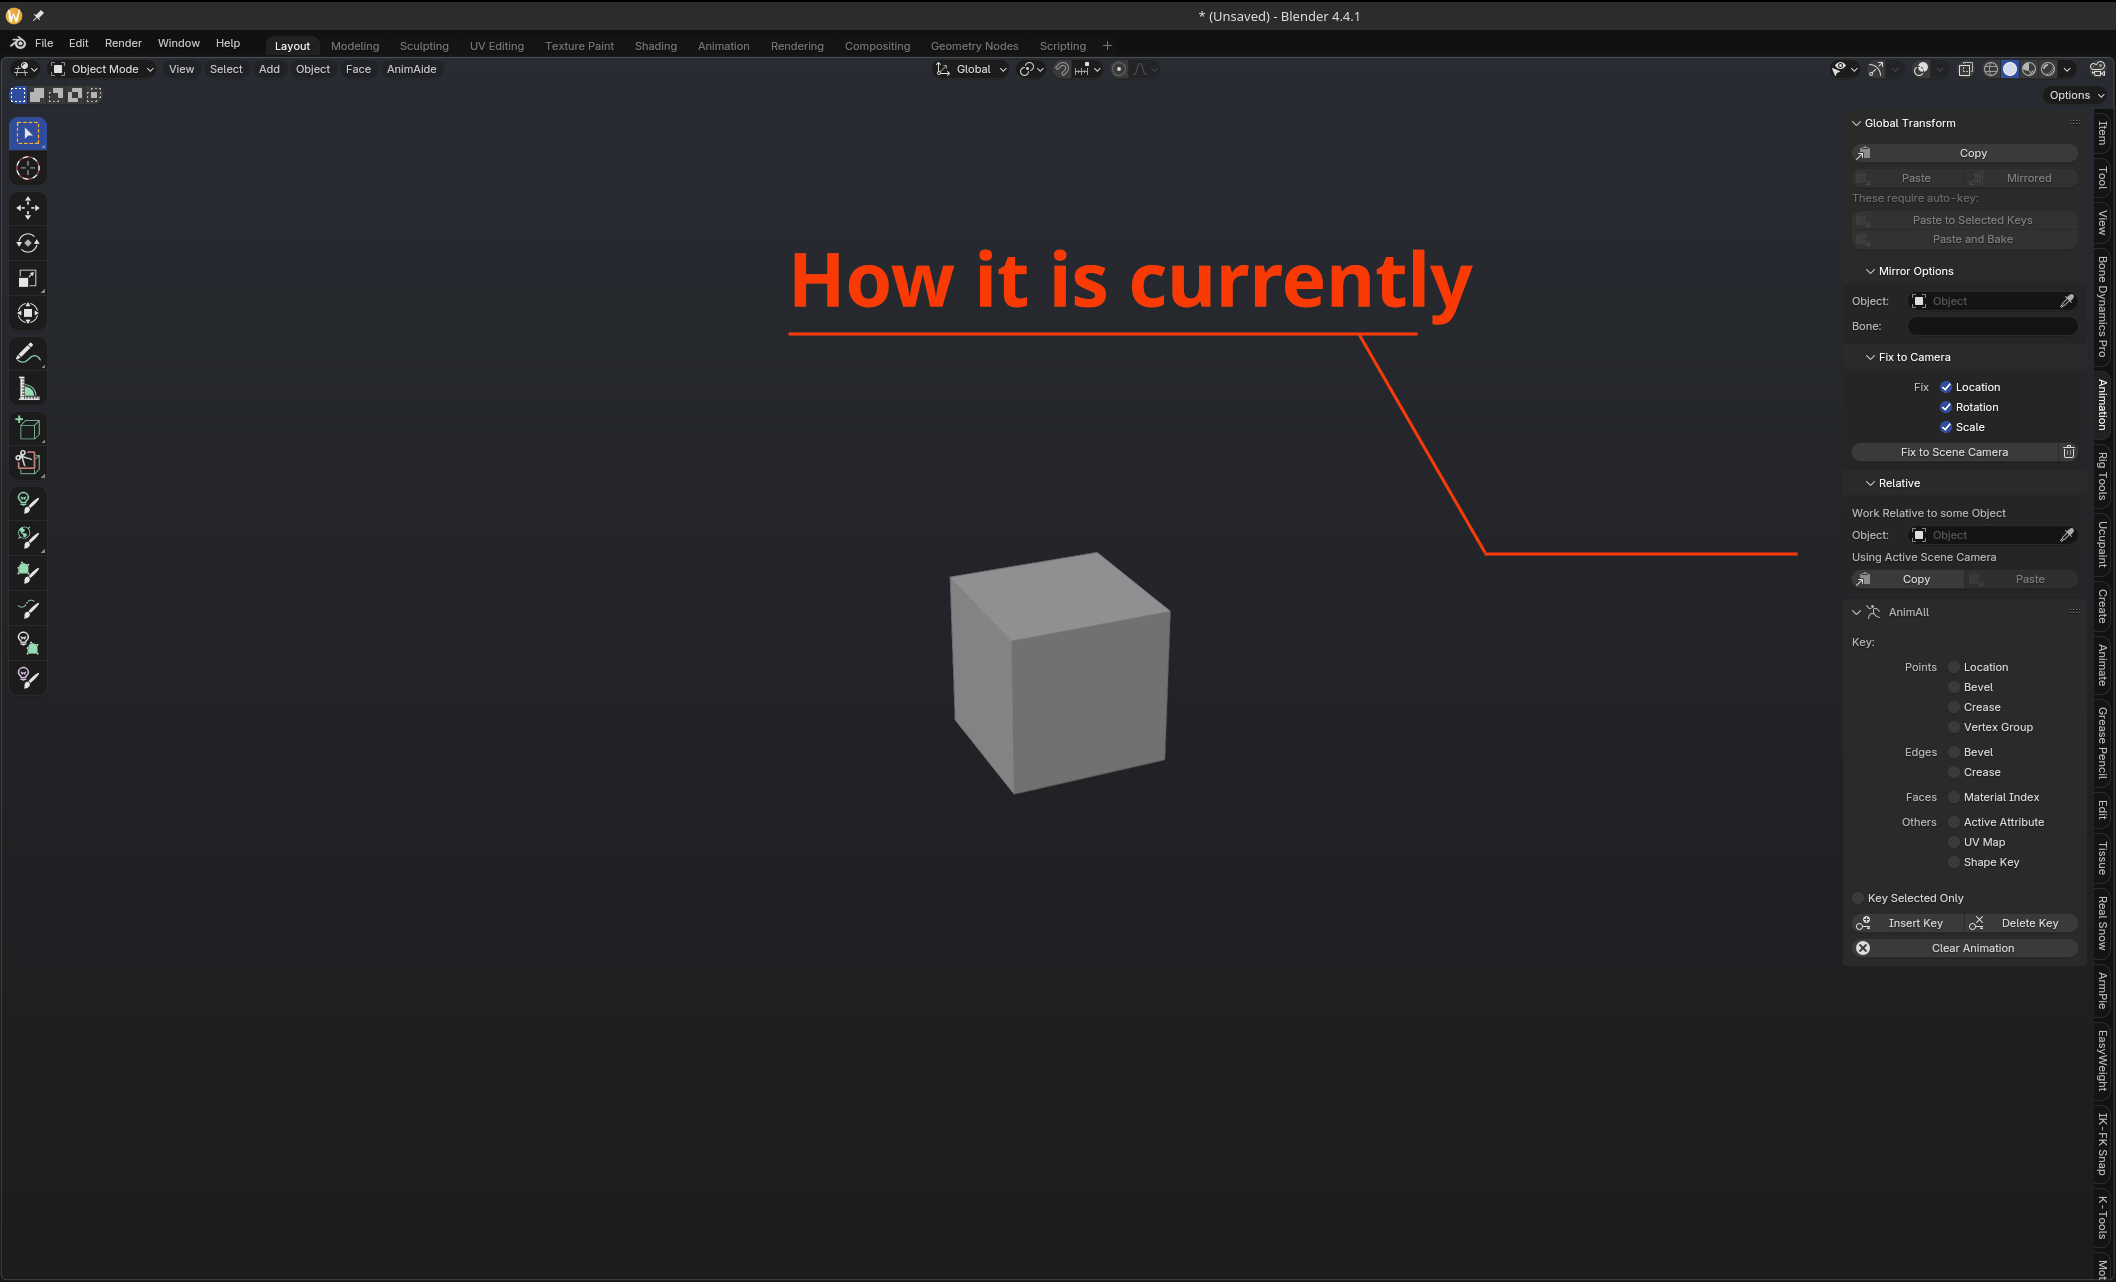Open the Options dropdown
Viewport: 2116px width, 1282px height.
point(2077,95)
